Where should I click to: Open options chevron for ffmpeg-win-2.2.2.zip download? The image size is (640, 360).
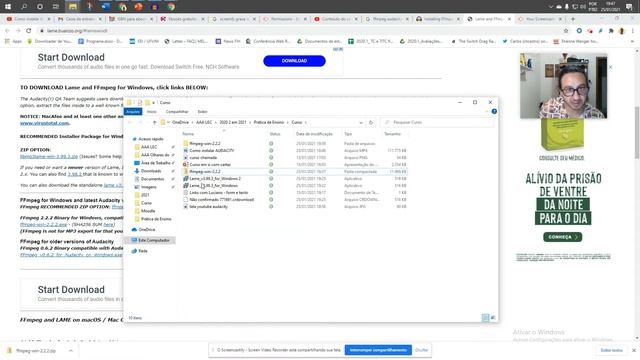71,351
